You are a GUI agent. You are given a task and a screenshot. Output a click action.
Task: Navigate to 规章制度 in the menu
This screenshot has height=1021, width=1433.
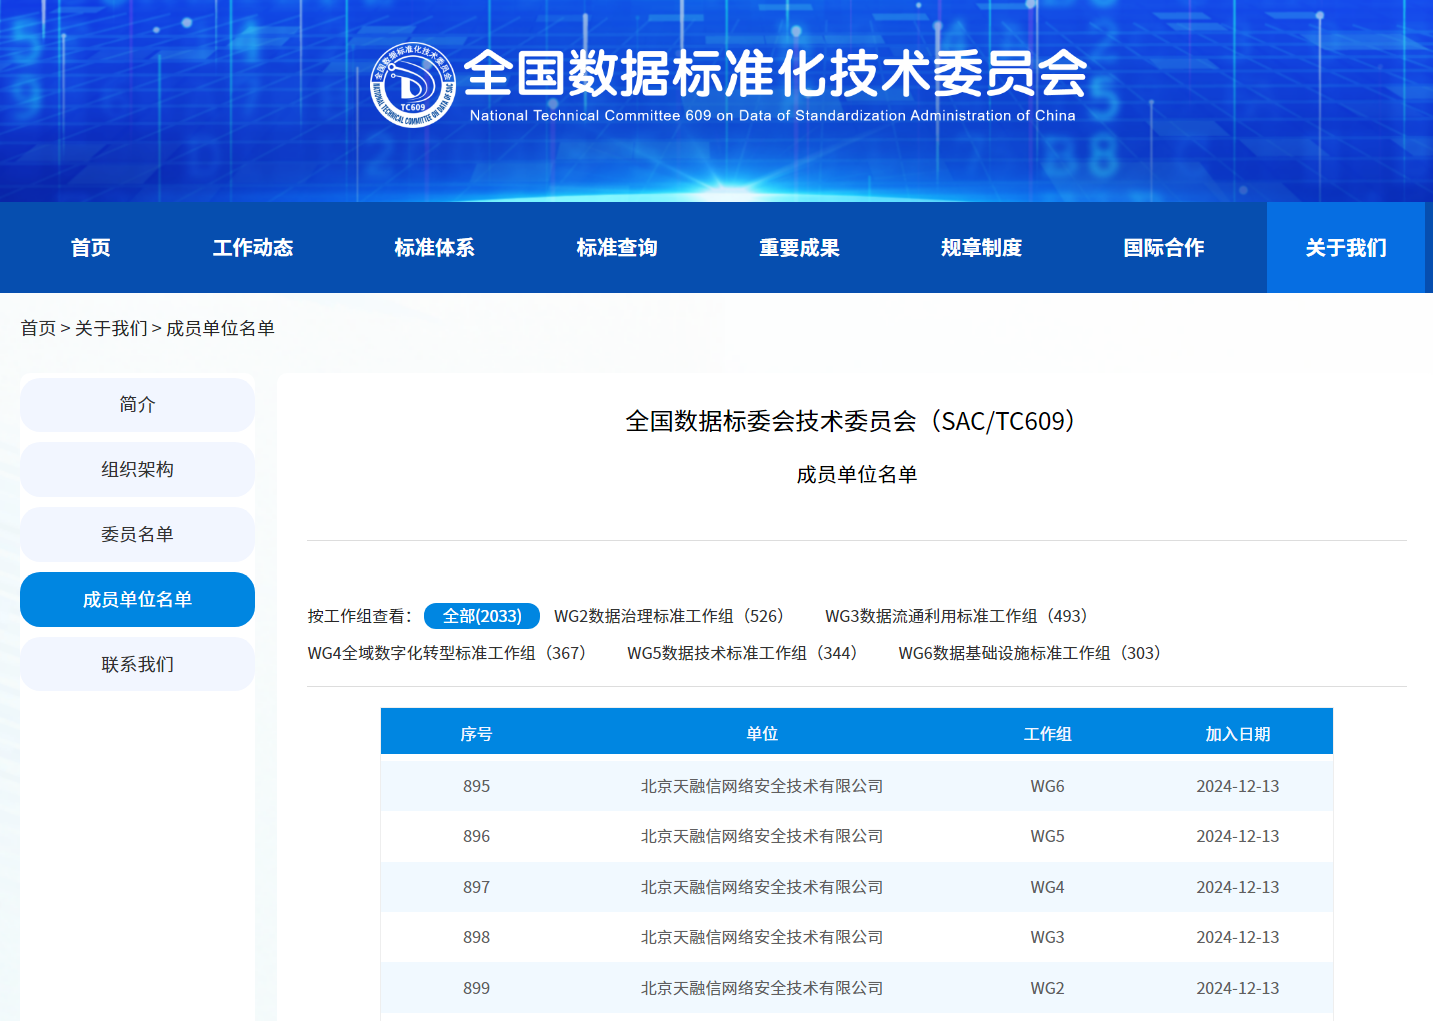click(x=981, y=248)
